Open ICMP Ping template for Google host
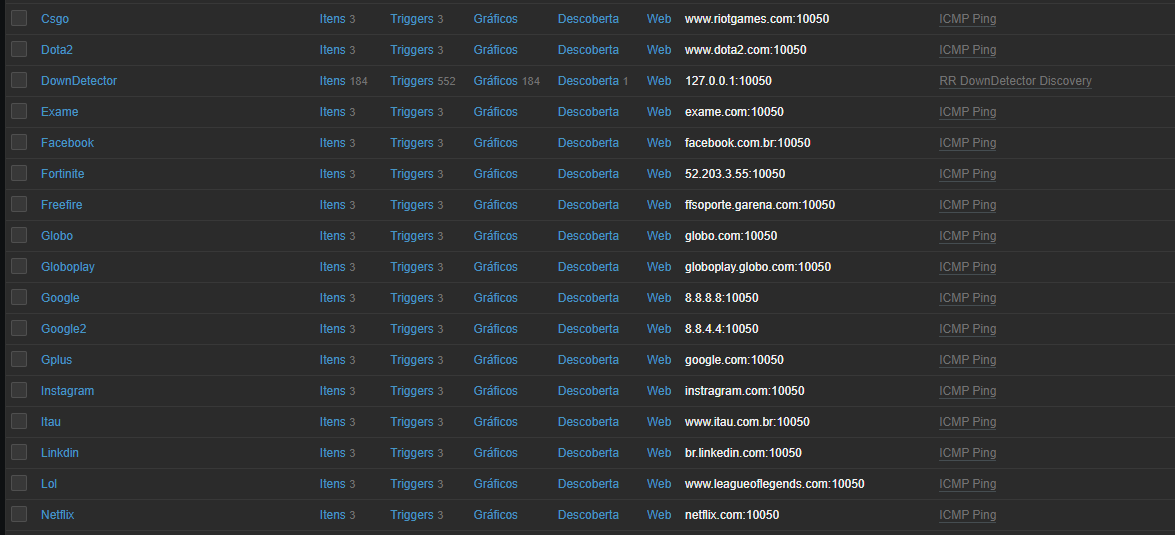Image resolution: width=1175 pixels, height=535 pixels. (967, 297)
